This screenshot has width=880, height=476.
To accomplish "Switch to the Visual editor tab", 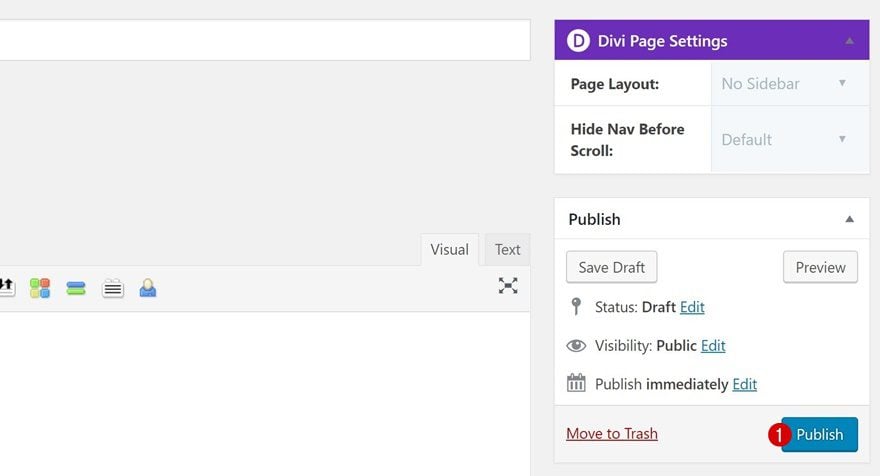I will (450, 250).
